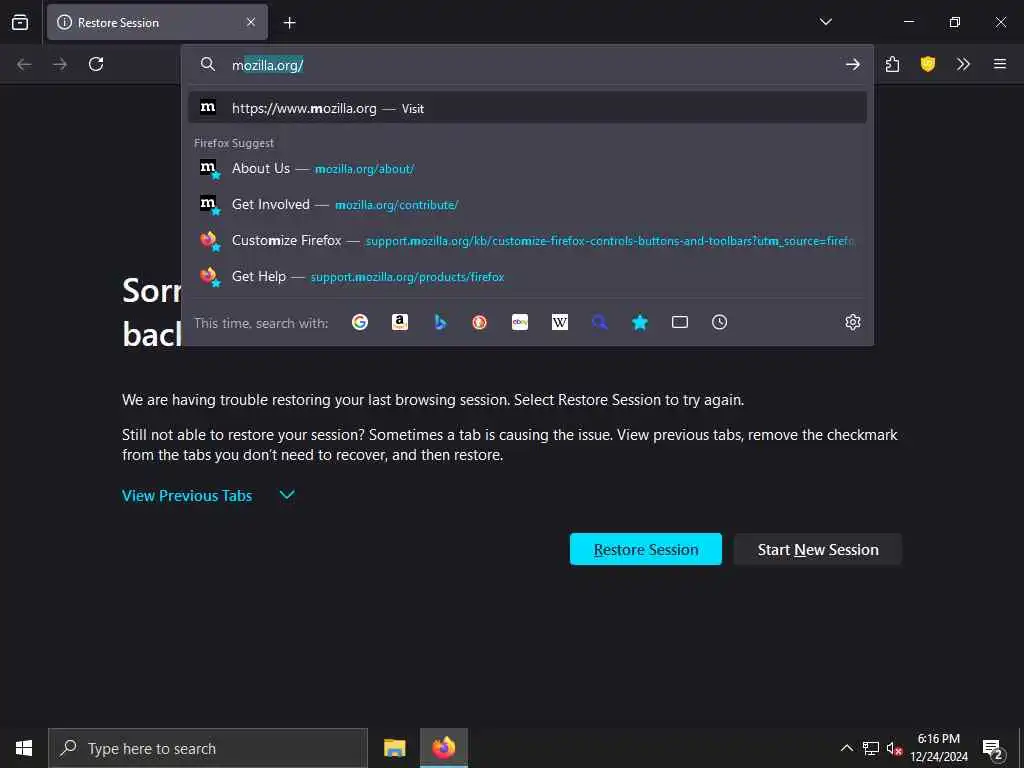Open the Firefox application menu
Image resolution: width=1024 pixels, height=768 pixels.
[1000, 64]
